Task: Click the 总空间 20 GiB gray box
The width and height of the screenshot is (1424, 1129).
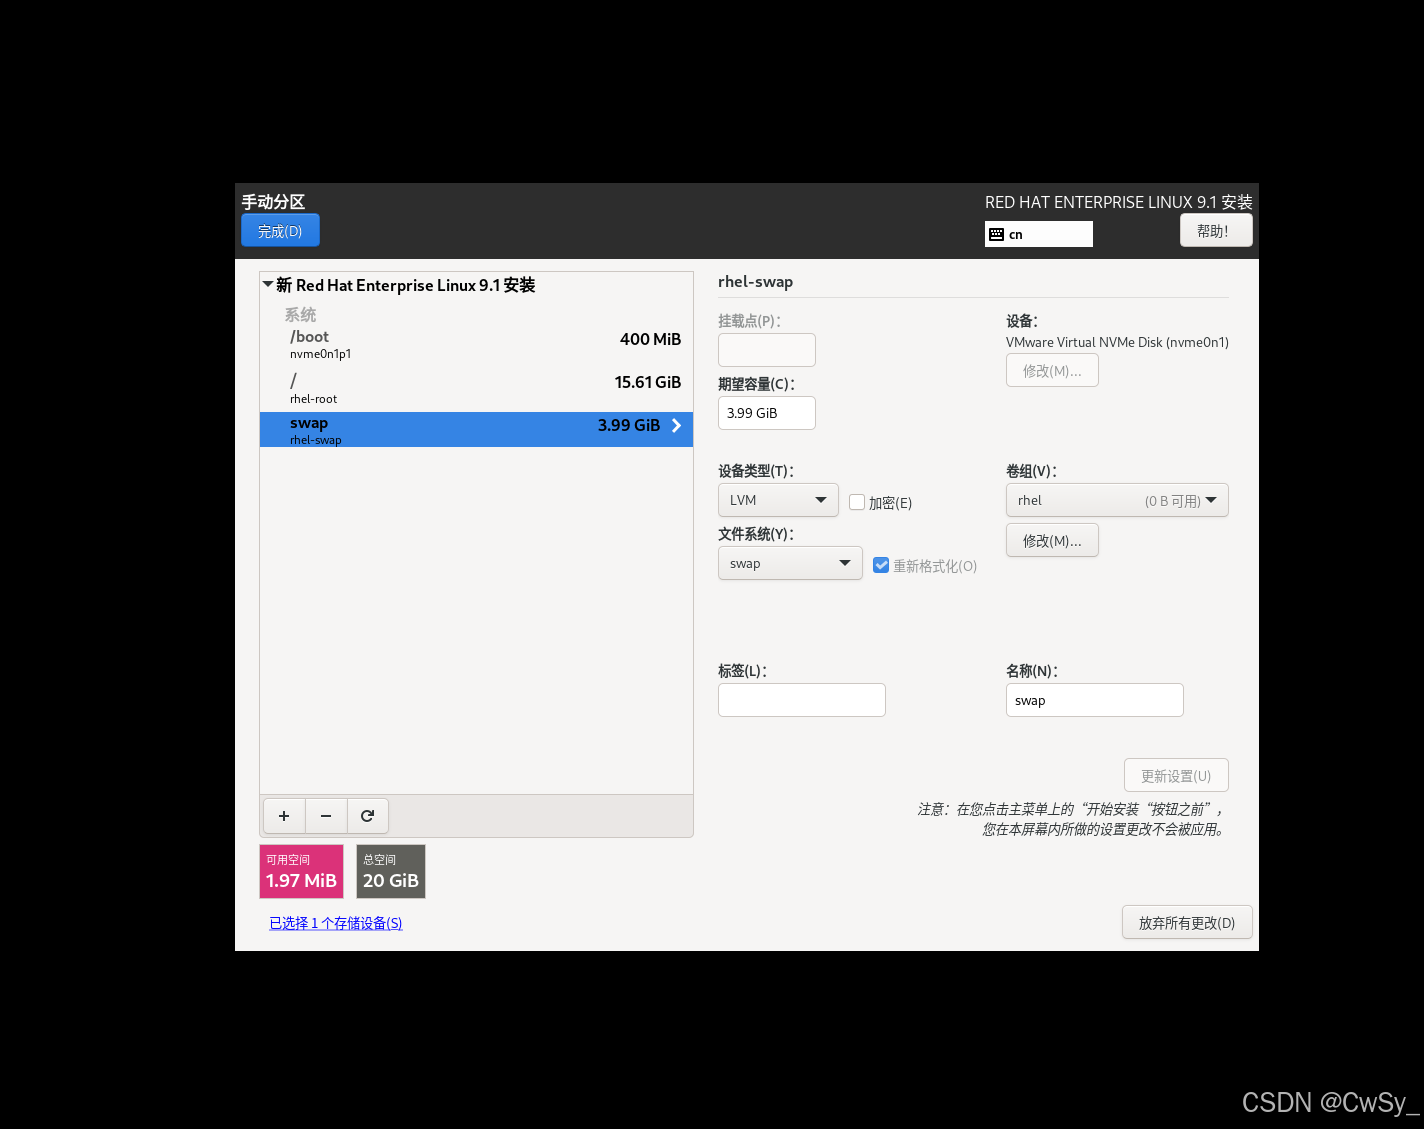Action: tap(391, 872)
